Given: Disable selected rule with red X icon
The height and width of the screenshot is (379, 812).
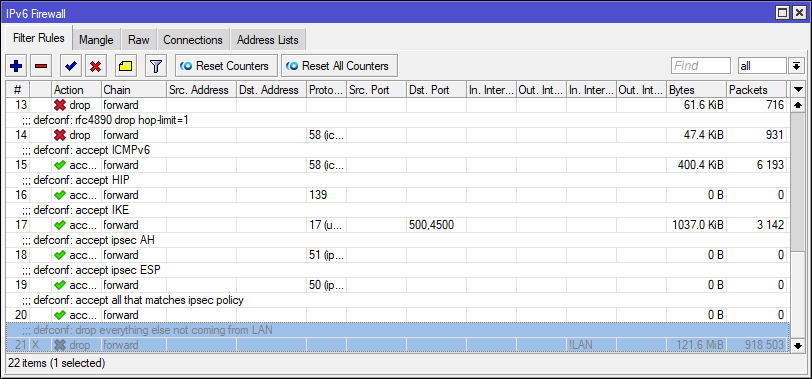Looking at the screenshot, I should [x=95, y=66].
